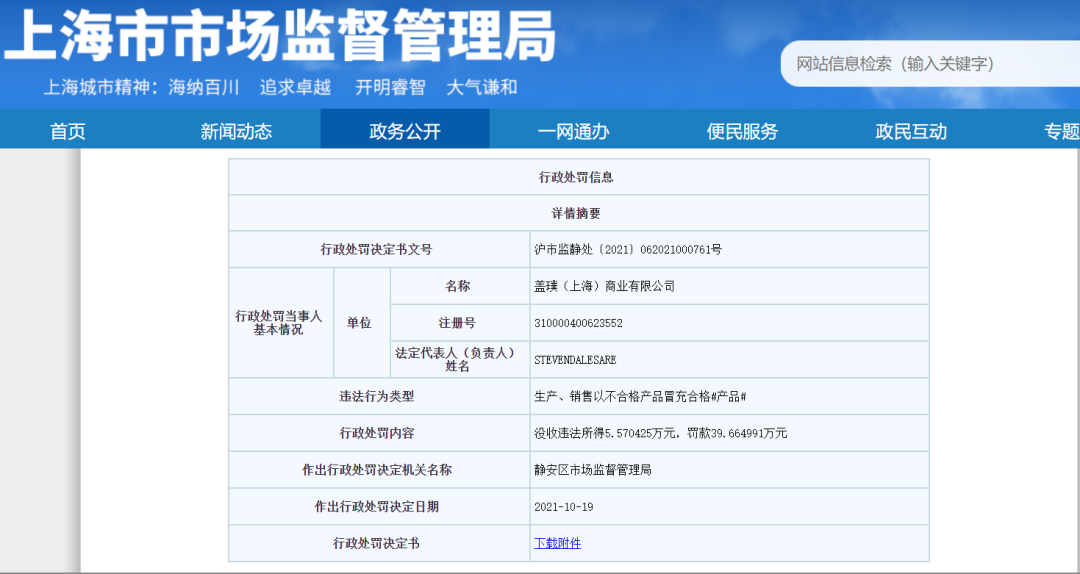1080x574 pixels.
Task: Click company name 盖璞（上海）商业有限公司
Action: click(x=605, y=286)
